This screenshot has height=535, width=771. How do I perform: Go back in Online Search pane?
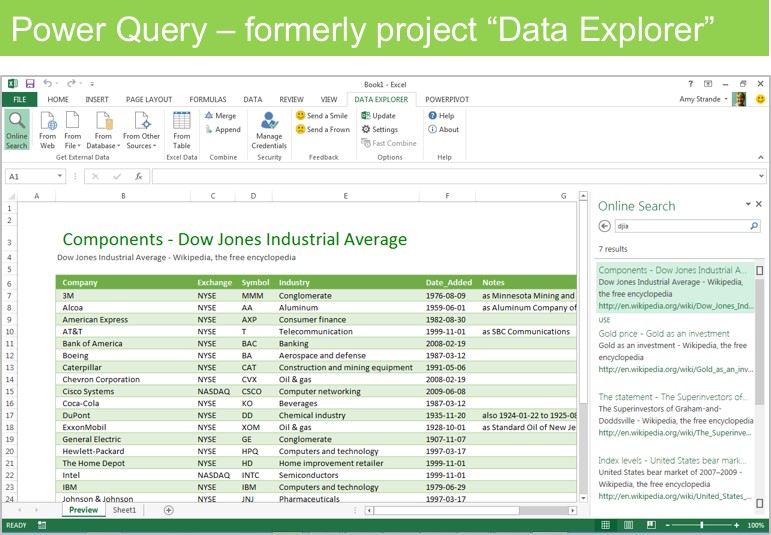coord(604,226)
